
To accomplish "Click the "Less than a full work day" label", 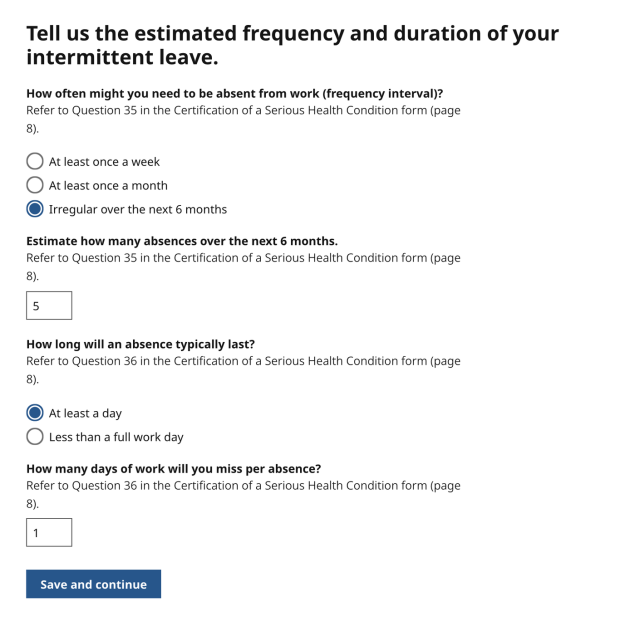I will pos(116,437).
